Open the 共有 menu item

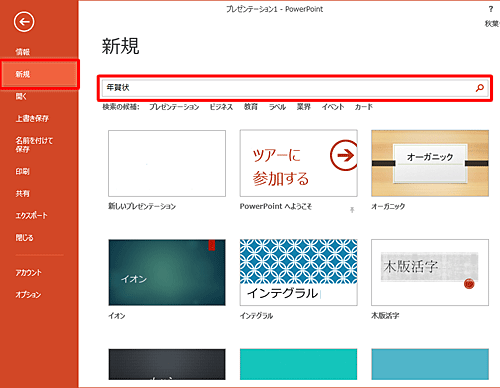tap(22, 193)
